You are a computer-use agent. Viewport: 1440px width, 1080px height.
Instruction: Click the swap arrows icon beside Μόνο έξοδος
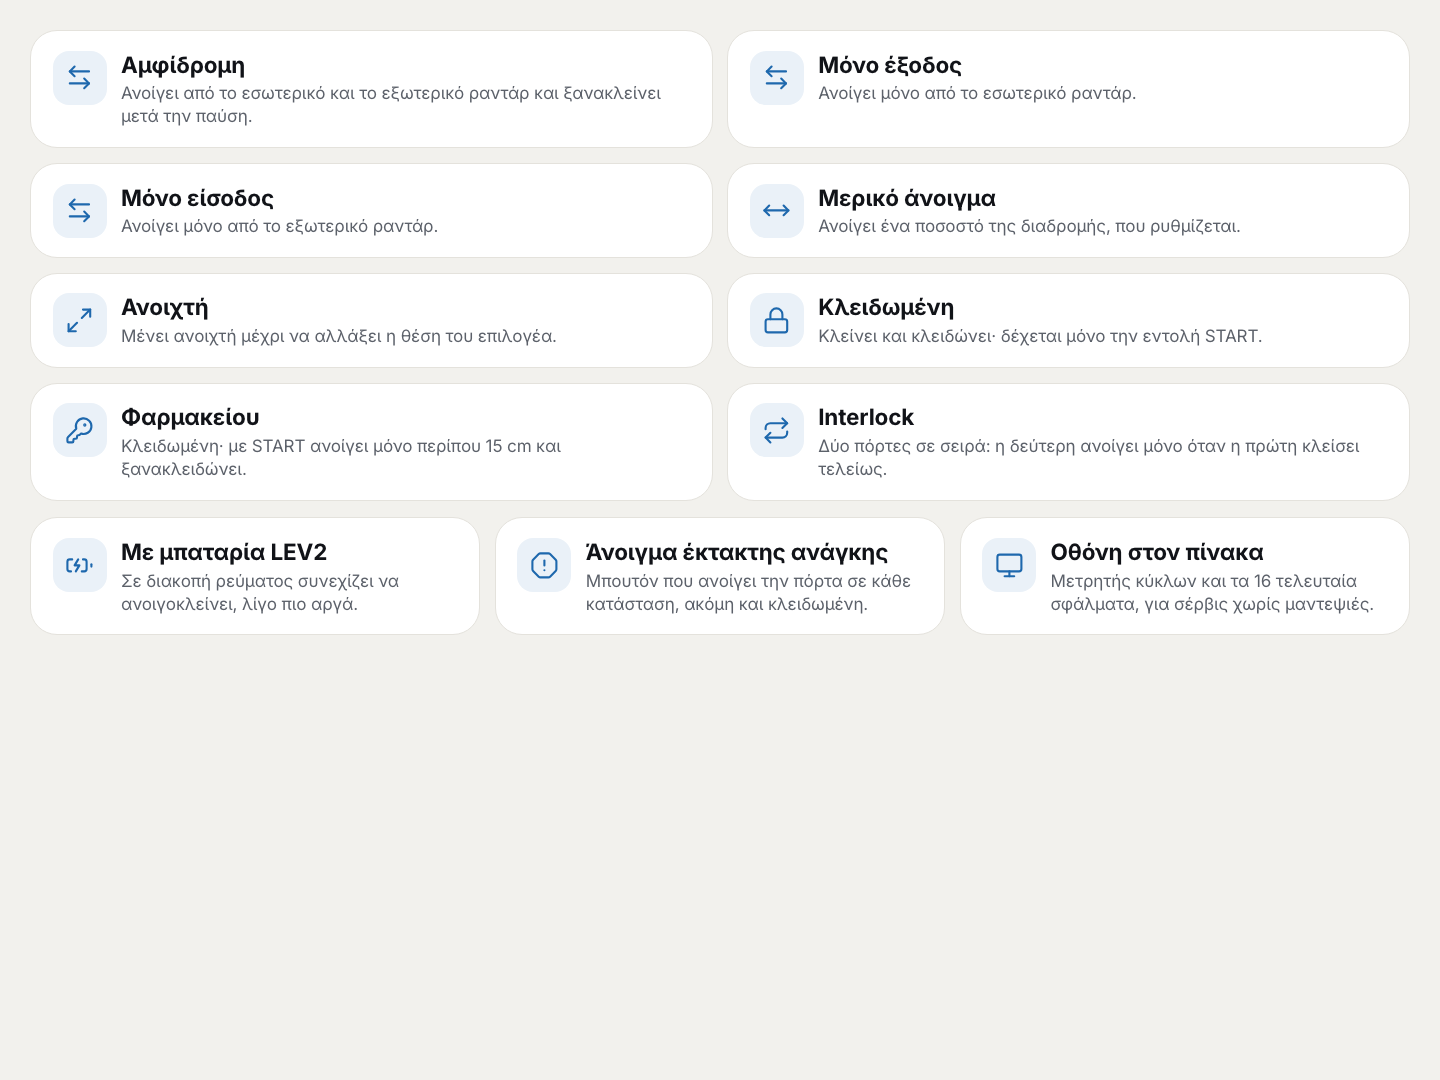pyautogui.click(x=777, y=78)
